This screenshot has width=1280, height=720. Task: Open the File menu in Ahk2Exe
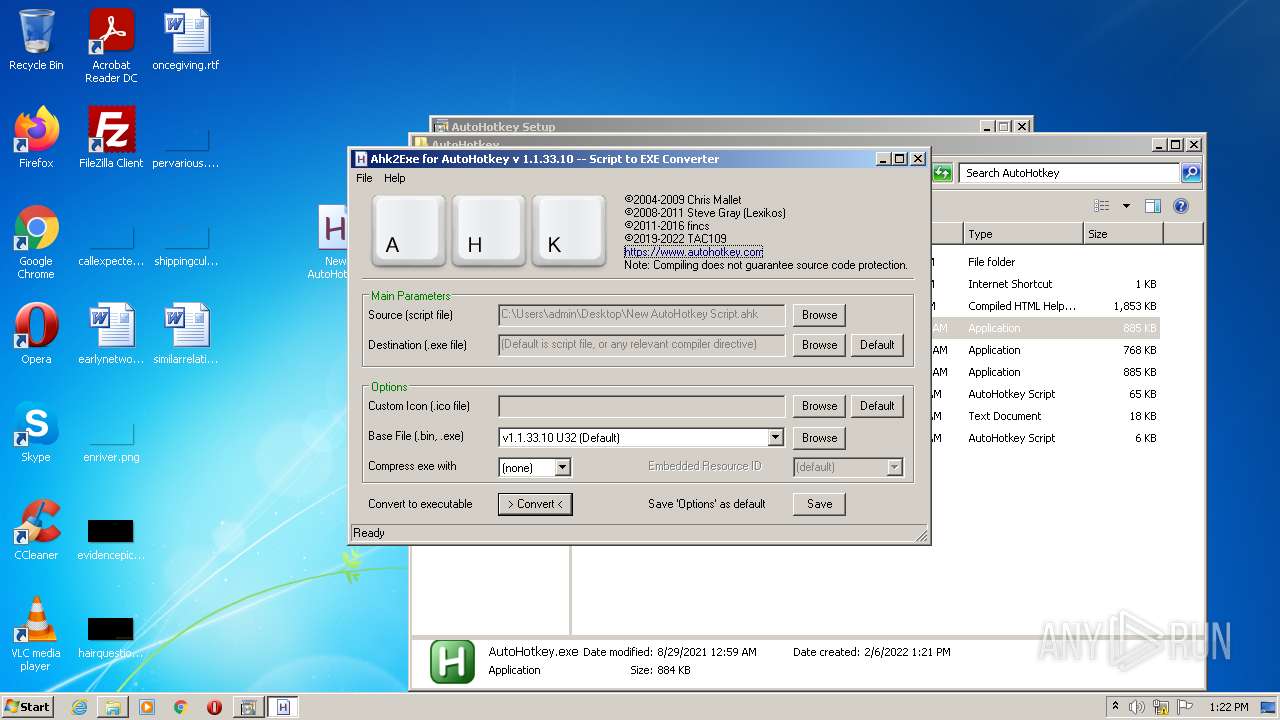pyautogui.click(x=364, y=178)
